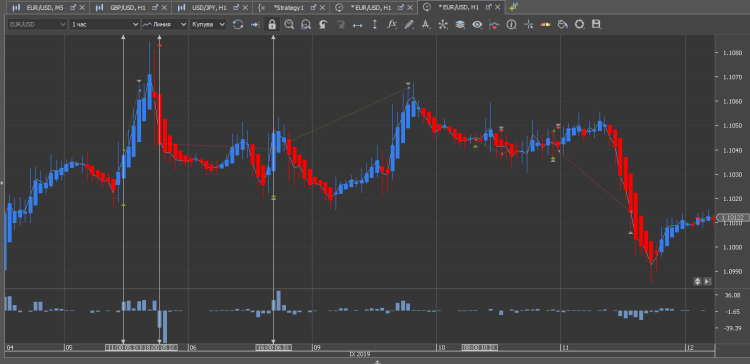Click the fx indicators icon
The height and width of the screenshot is (364, 750).
point(392,24)
